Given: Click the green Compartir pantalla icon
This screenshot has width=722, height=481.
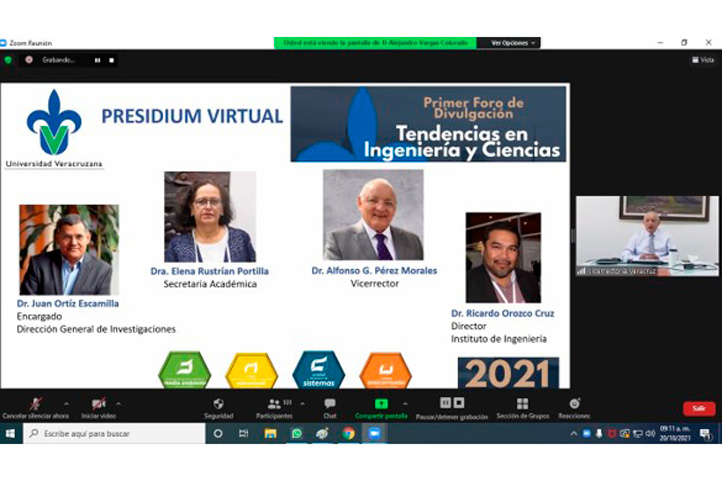Looking at the screenshot, I should pos(381,404).
